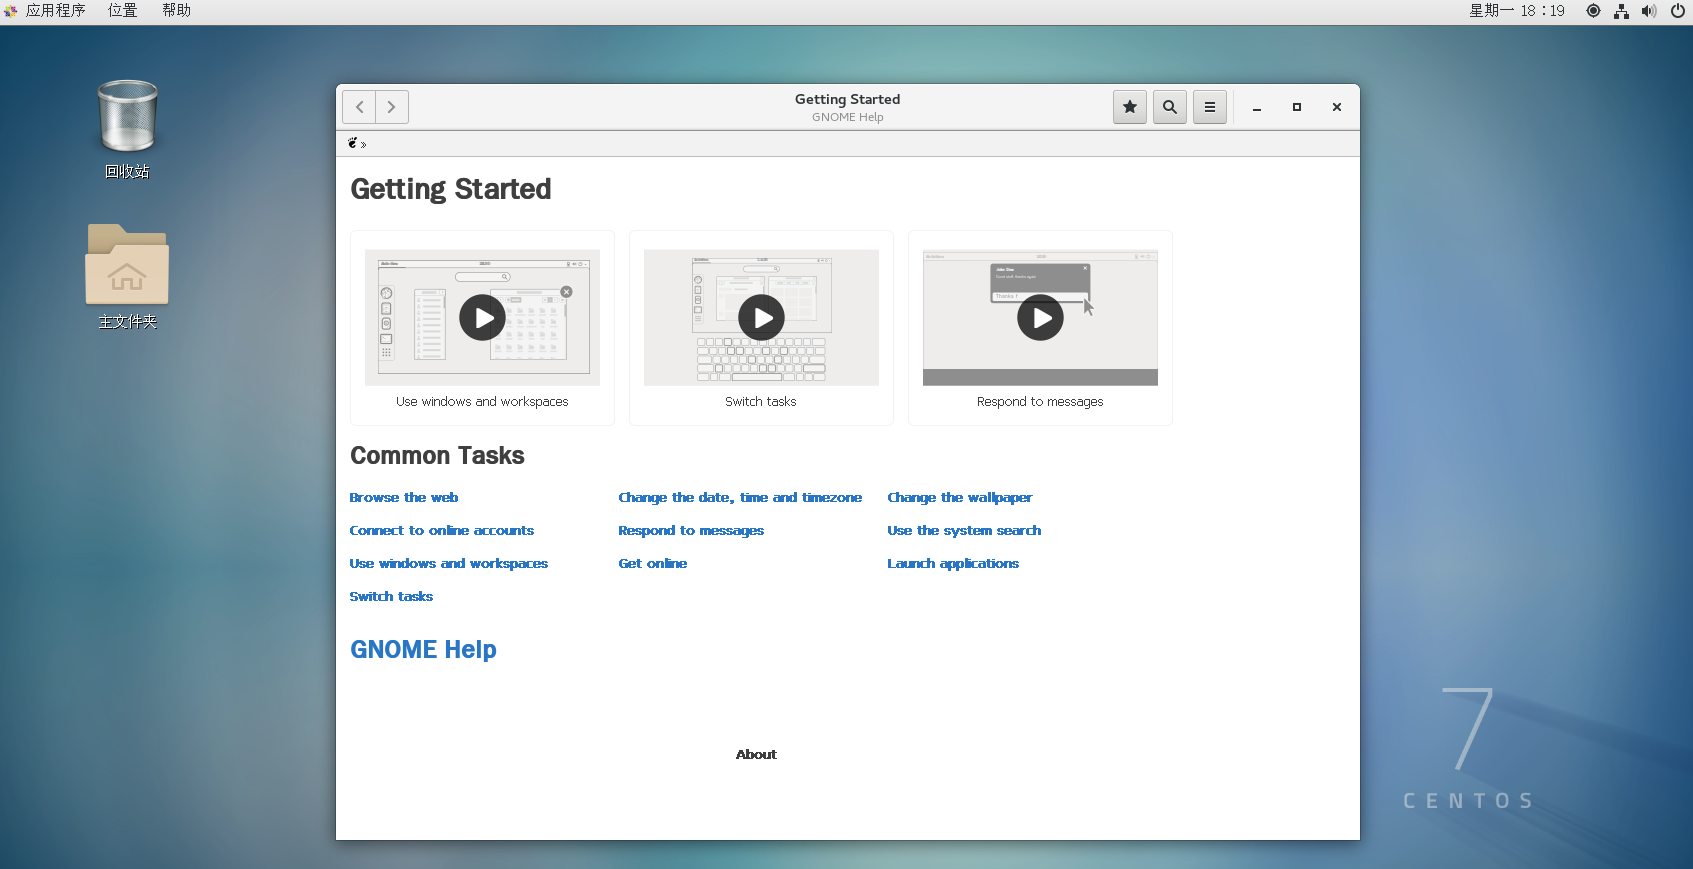Viewport: 1693px width, 869px height.
Task: Go back using the left arrow button
Action: 359,107
